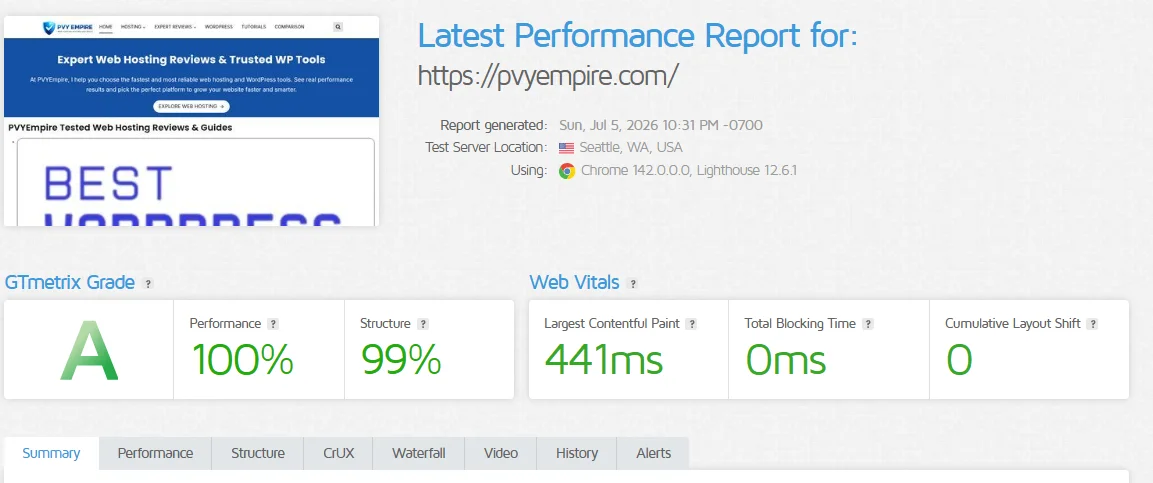Click the Latest Performance Report for heading
Viewport: 1153px width, 483px height.
[x=638, y=35]
